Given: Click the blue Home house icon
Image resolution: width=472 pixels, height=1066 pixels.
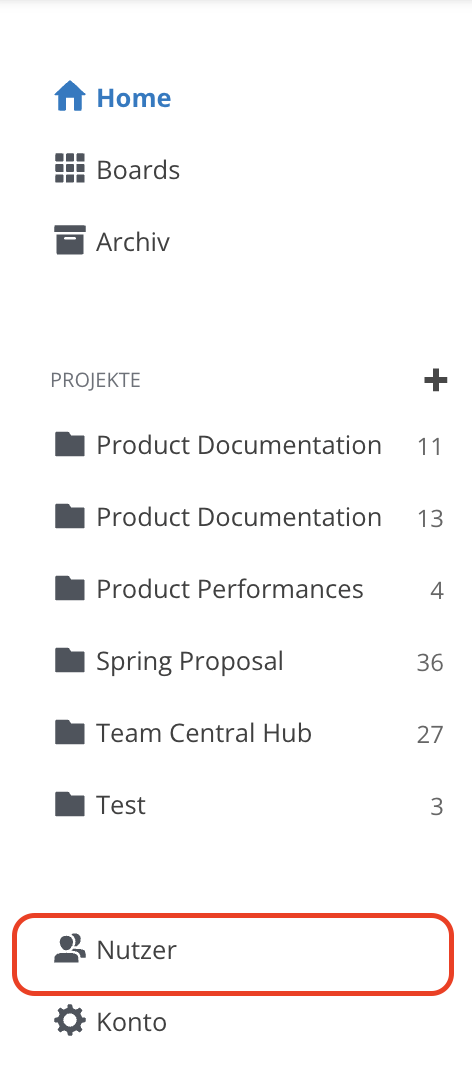Looking at the screenshot, I should pyautogui.click(x=69, y=97).
